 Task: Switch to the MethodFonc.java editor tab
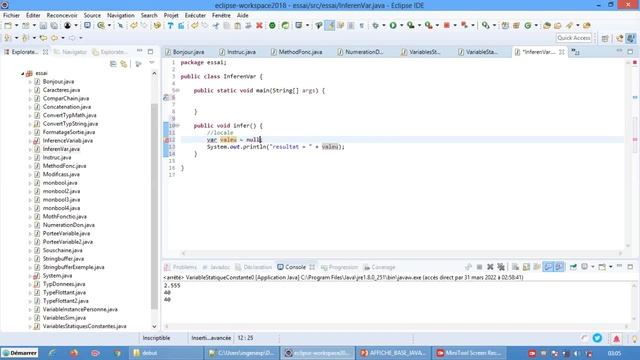coord(297,52)
